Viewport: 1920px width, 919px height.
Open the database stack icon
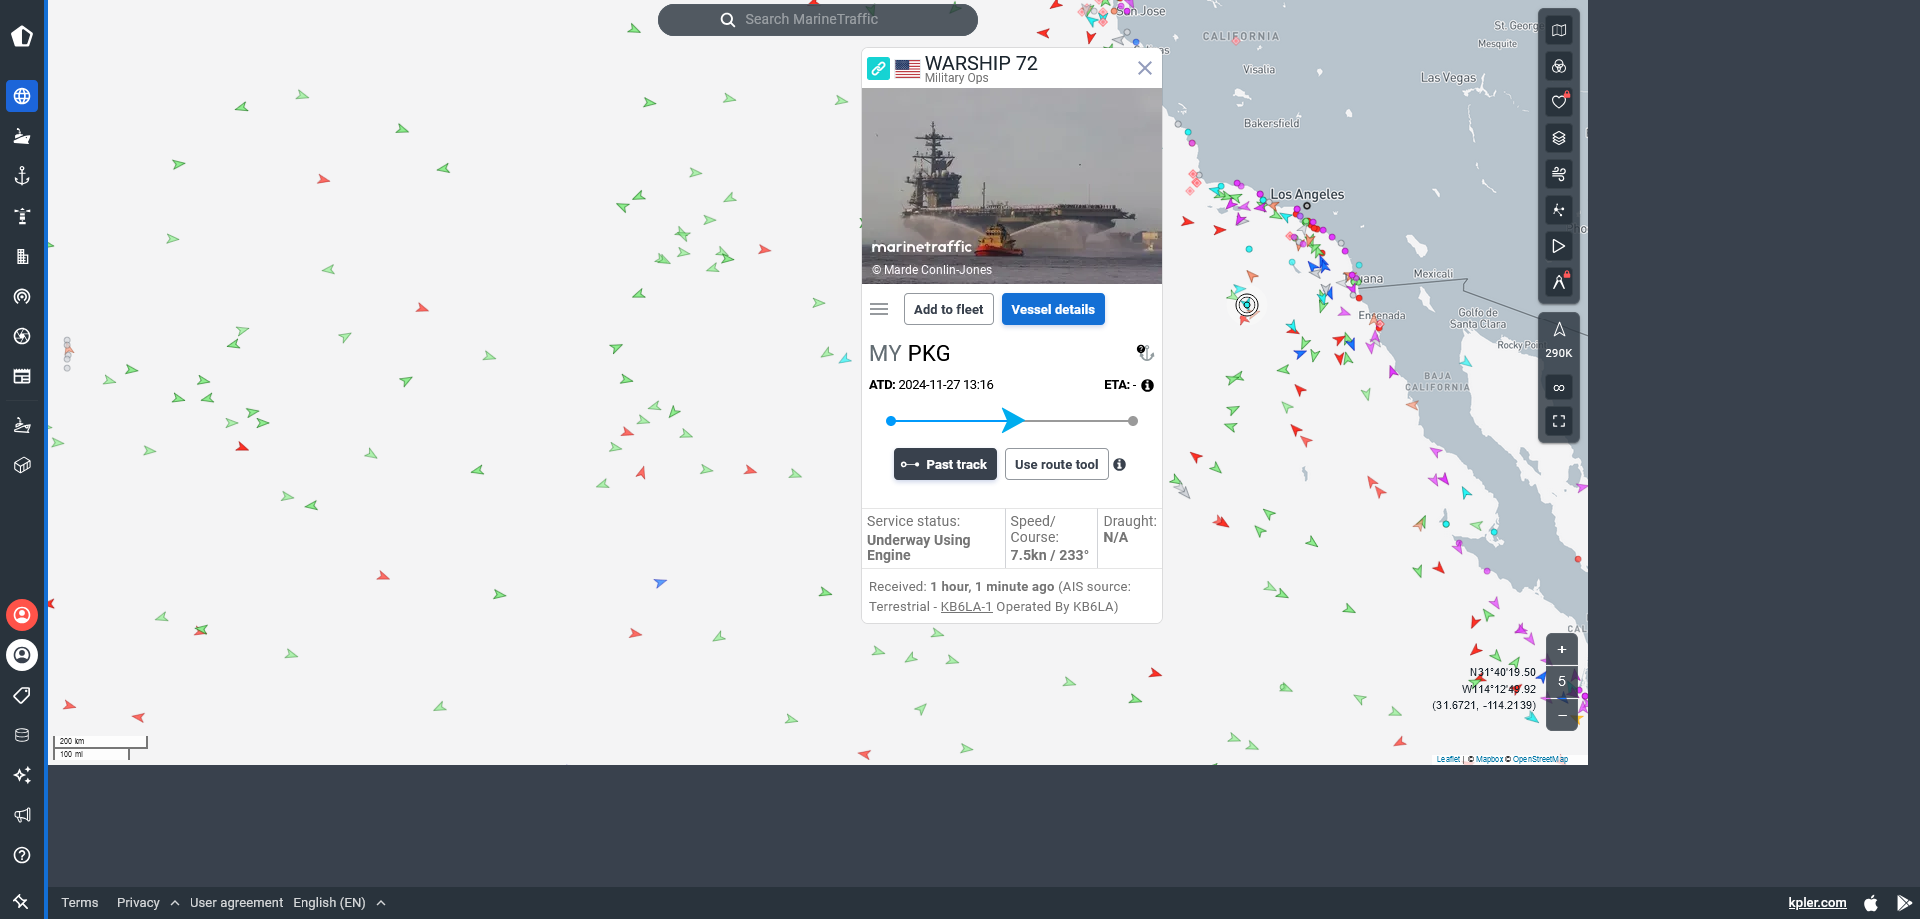(x=22, y=735)
